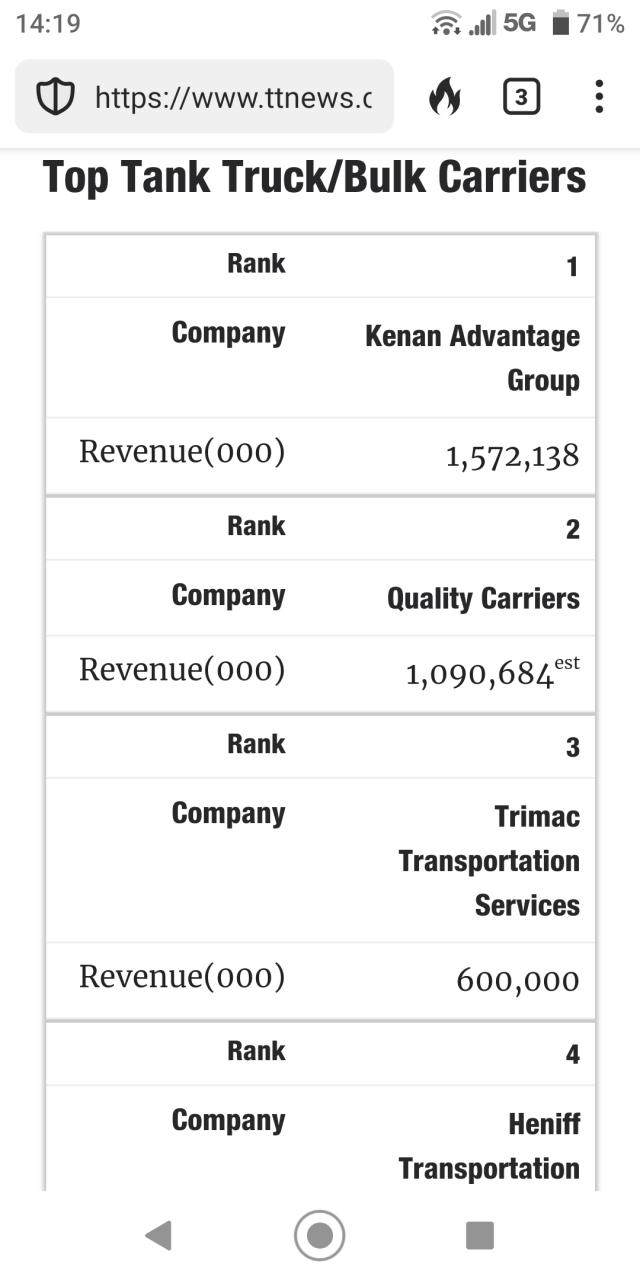Tap the 5G signal indicator

coord(519,23)
